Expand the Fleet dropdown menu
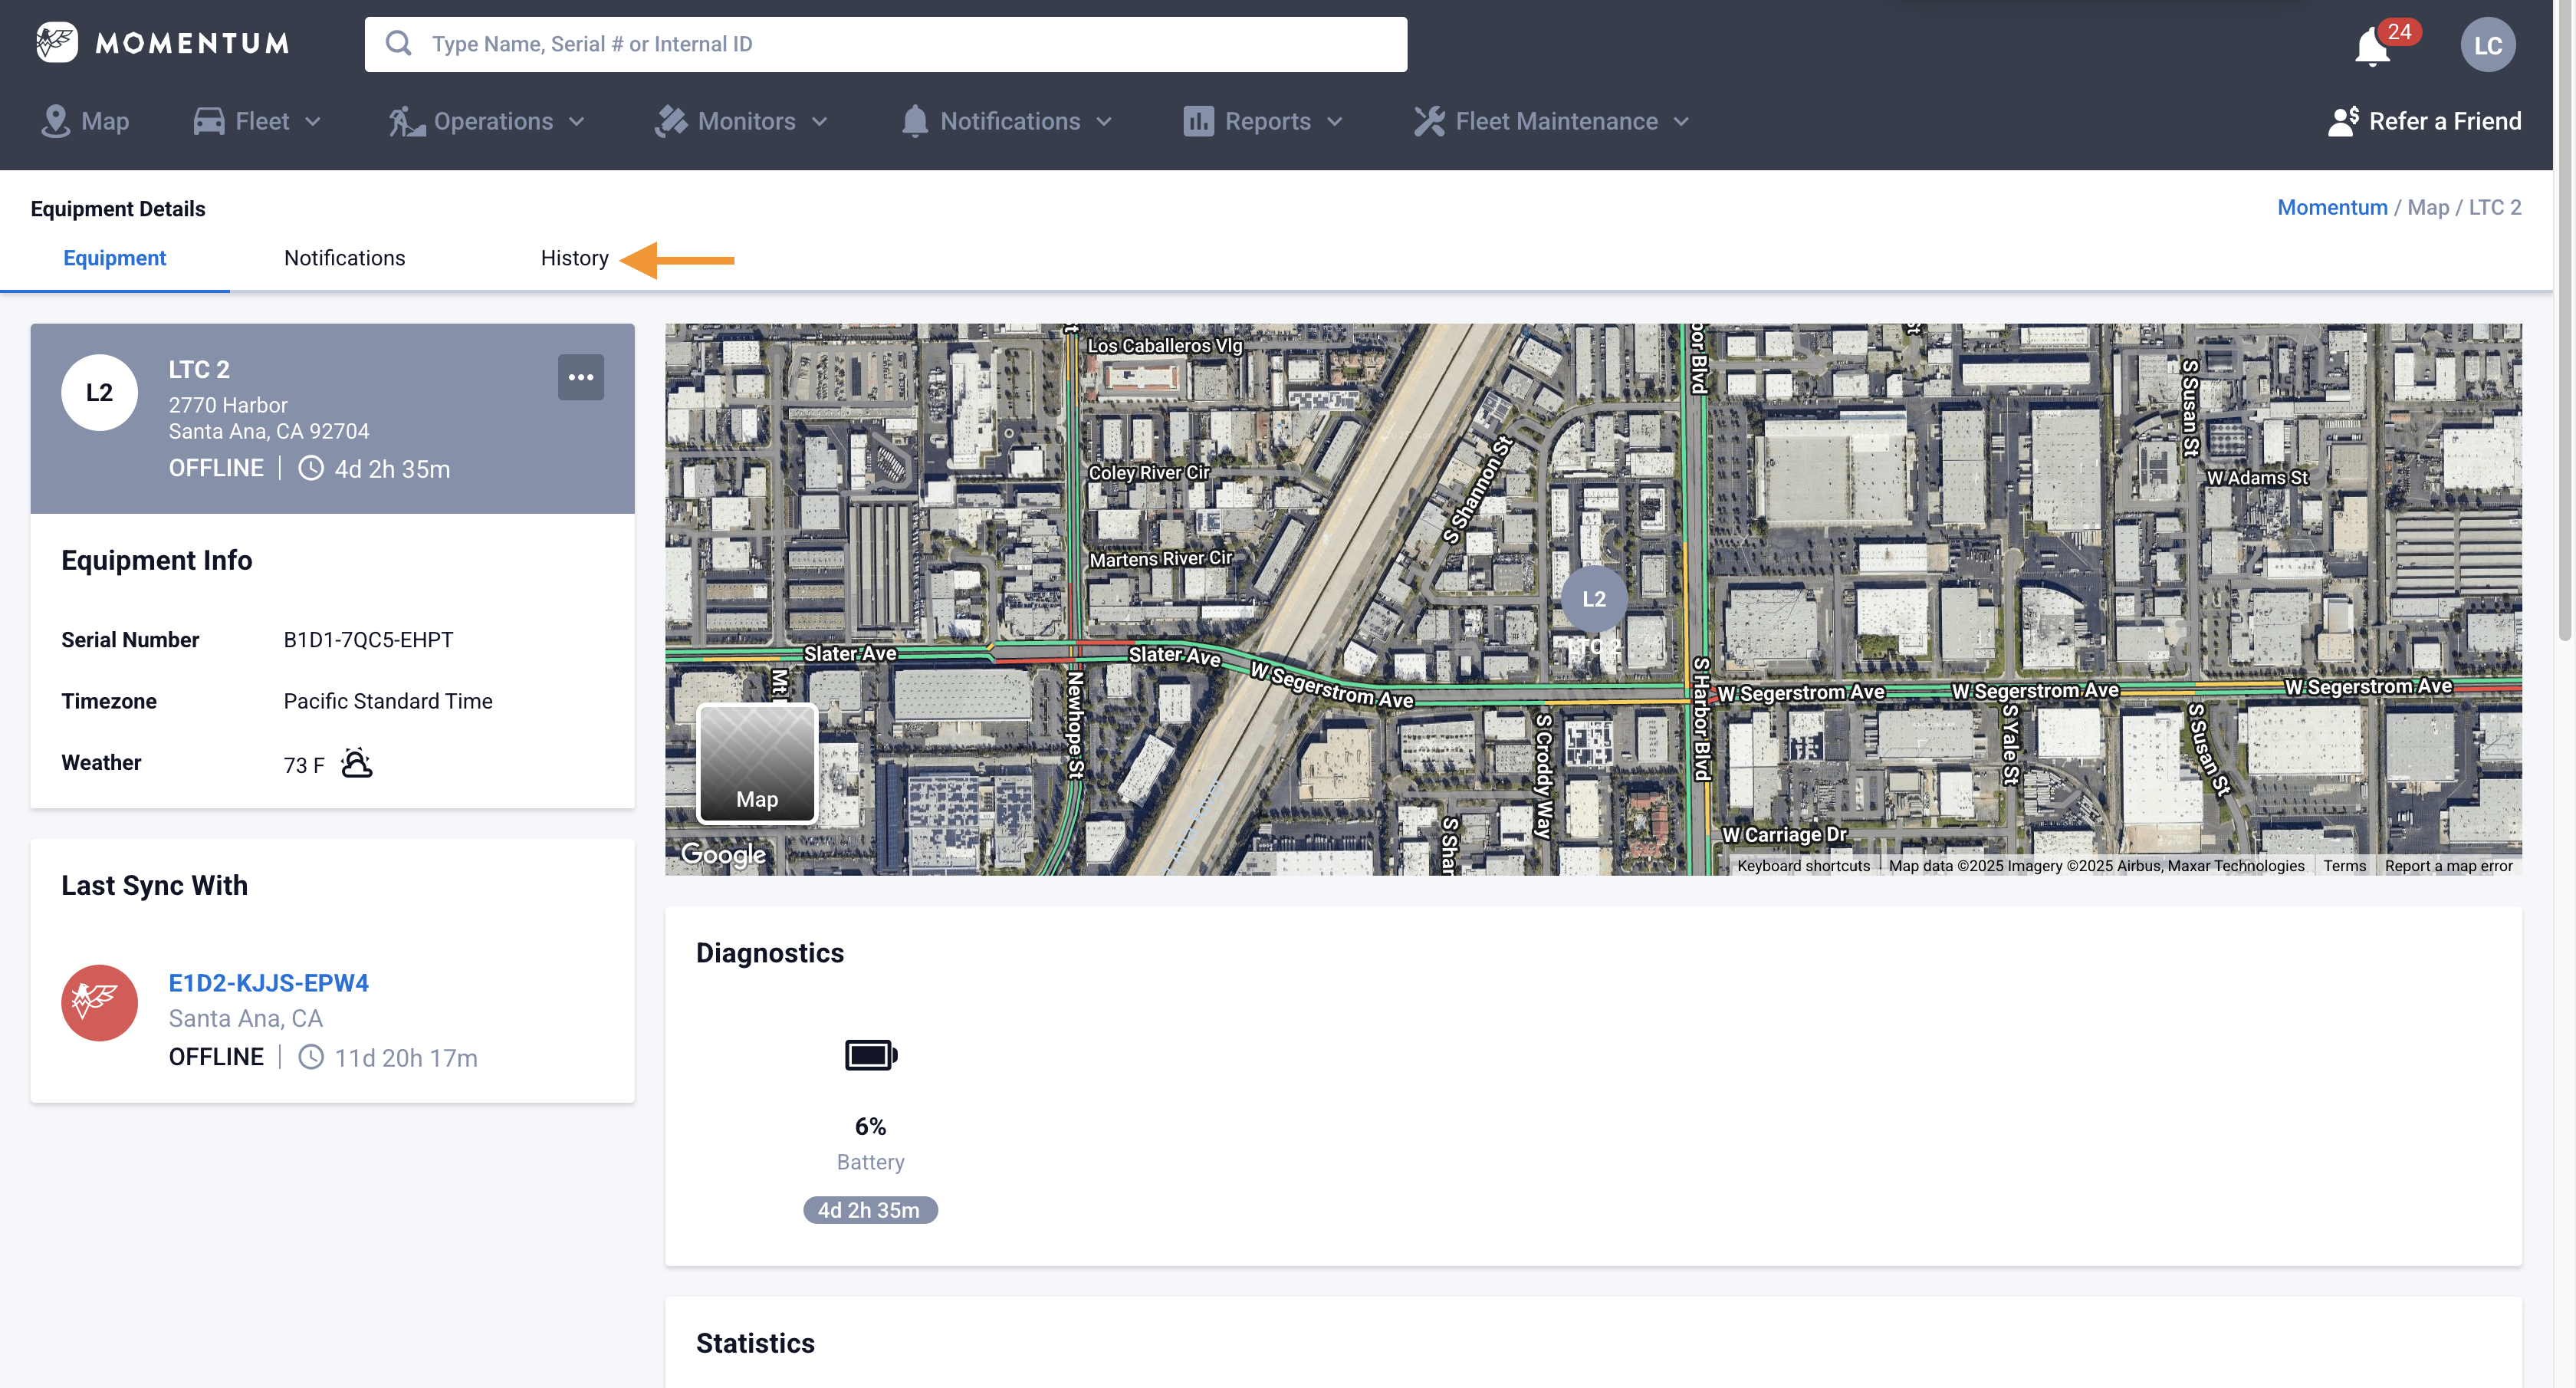2576x1388 pixels. point(258,121)
